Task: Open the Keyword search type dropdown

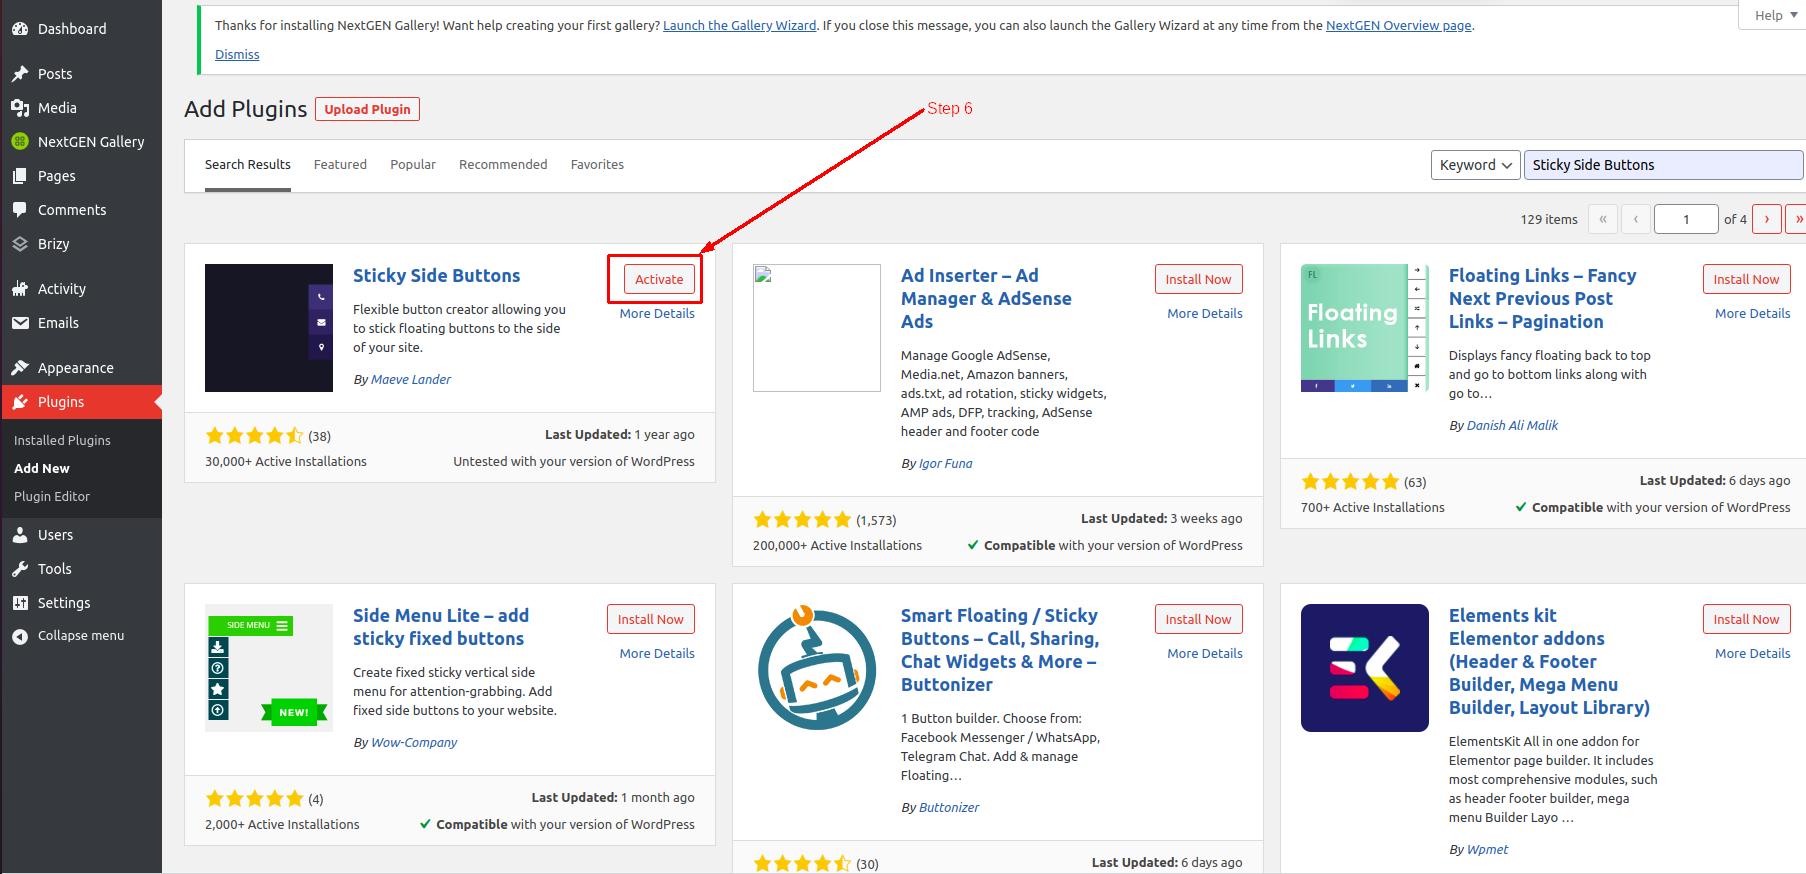Action: tap(1475, 165)
